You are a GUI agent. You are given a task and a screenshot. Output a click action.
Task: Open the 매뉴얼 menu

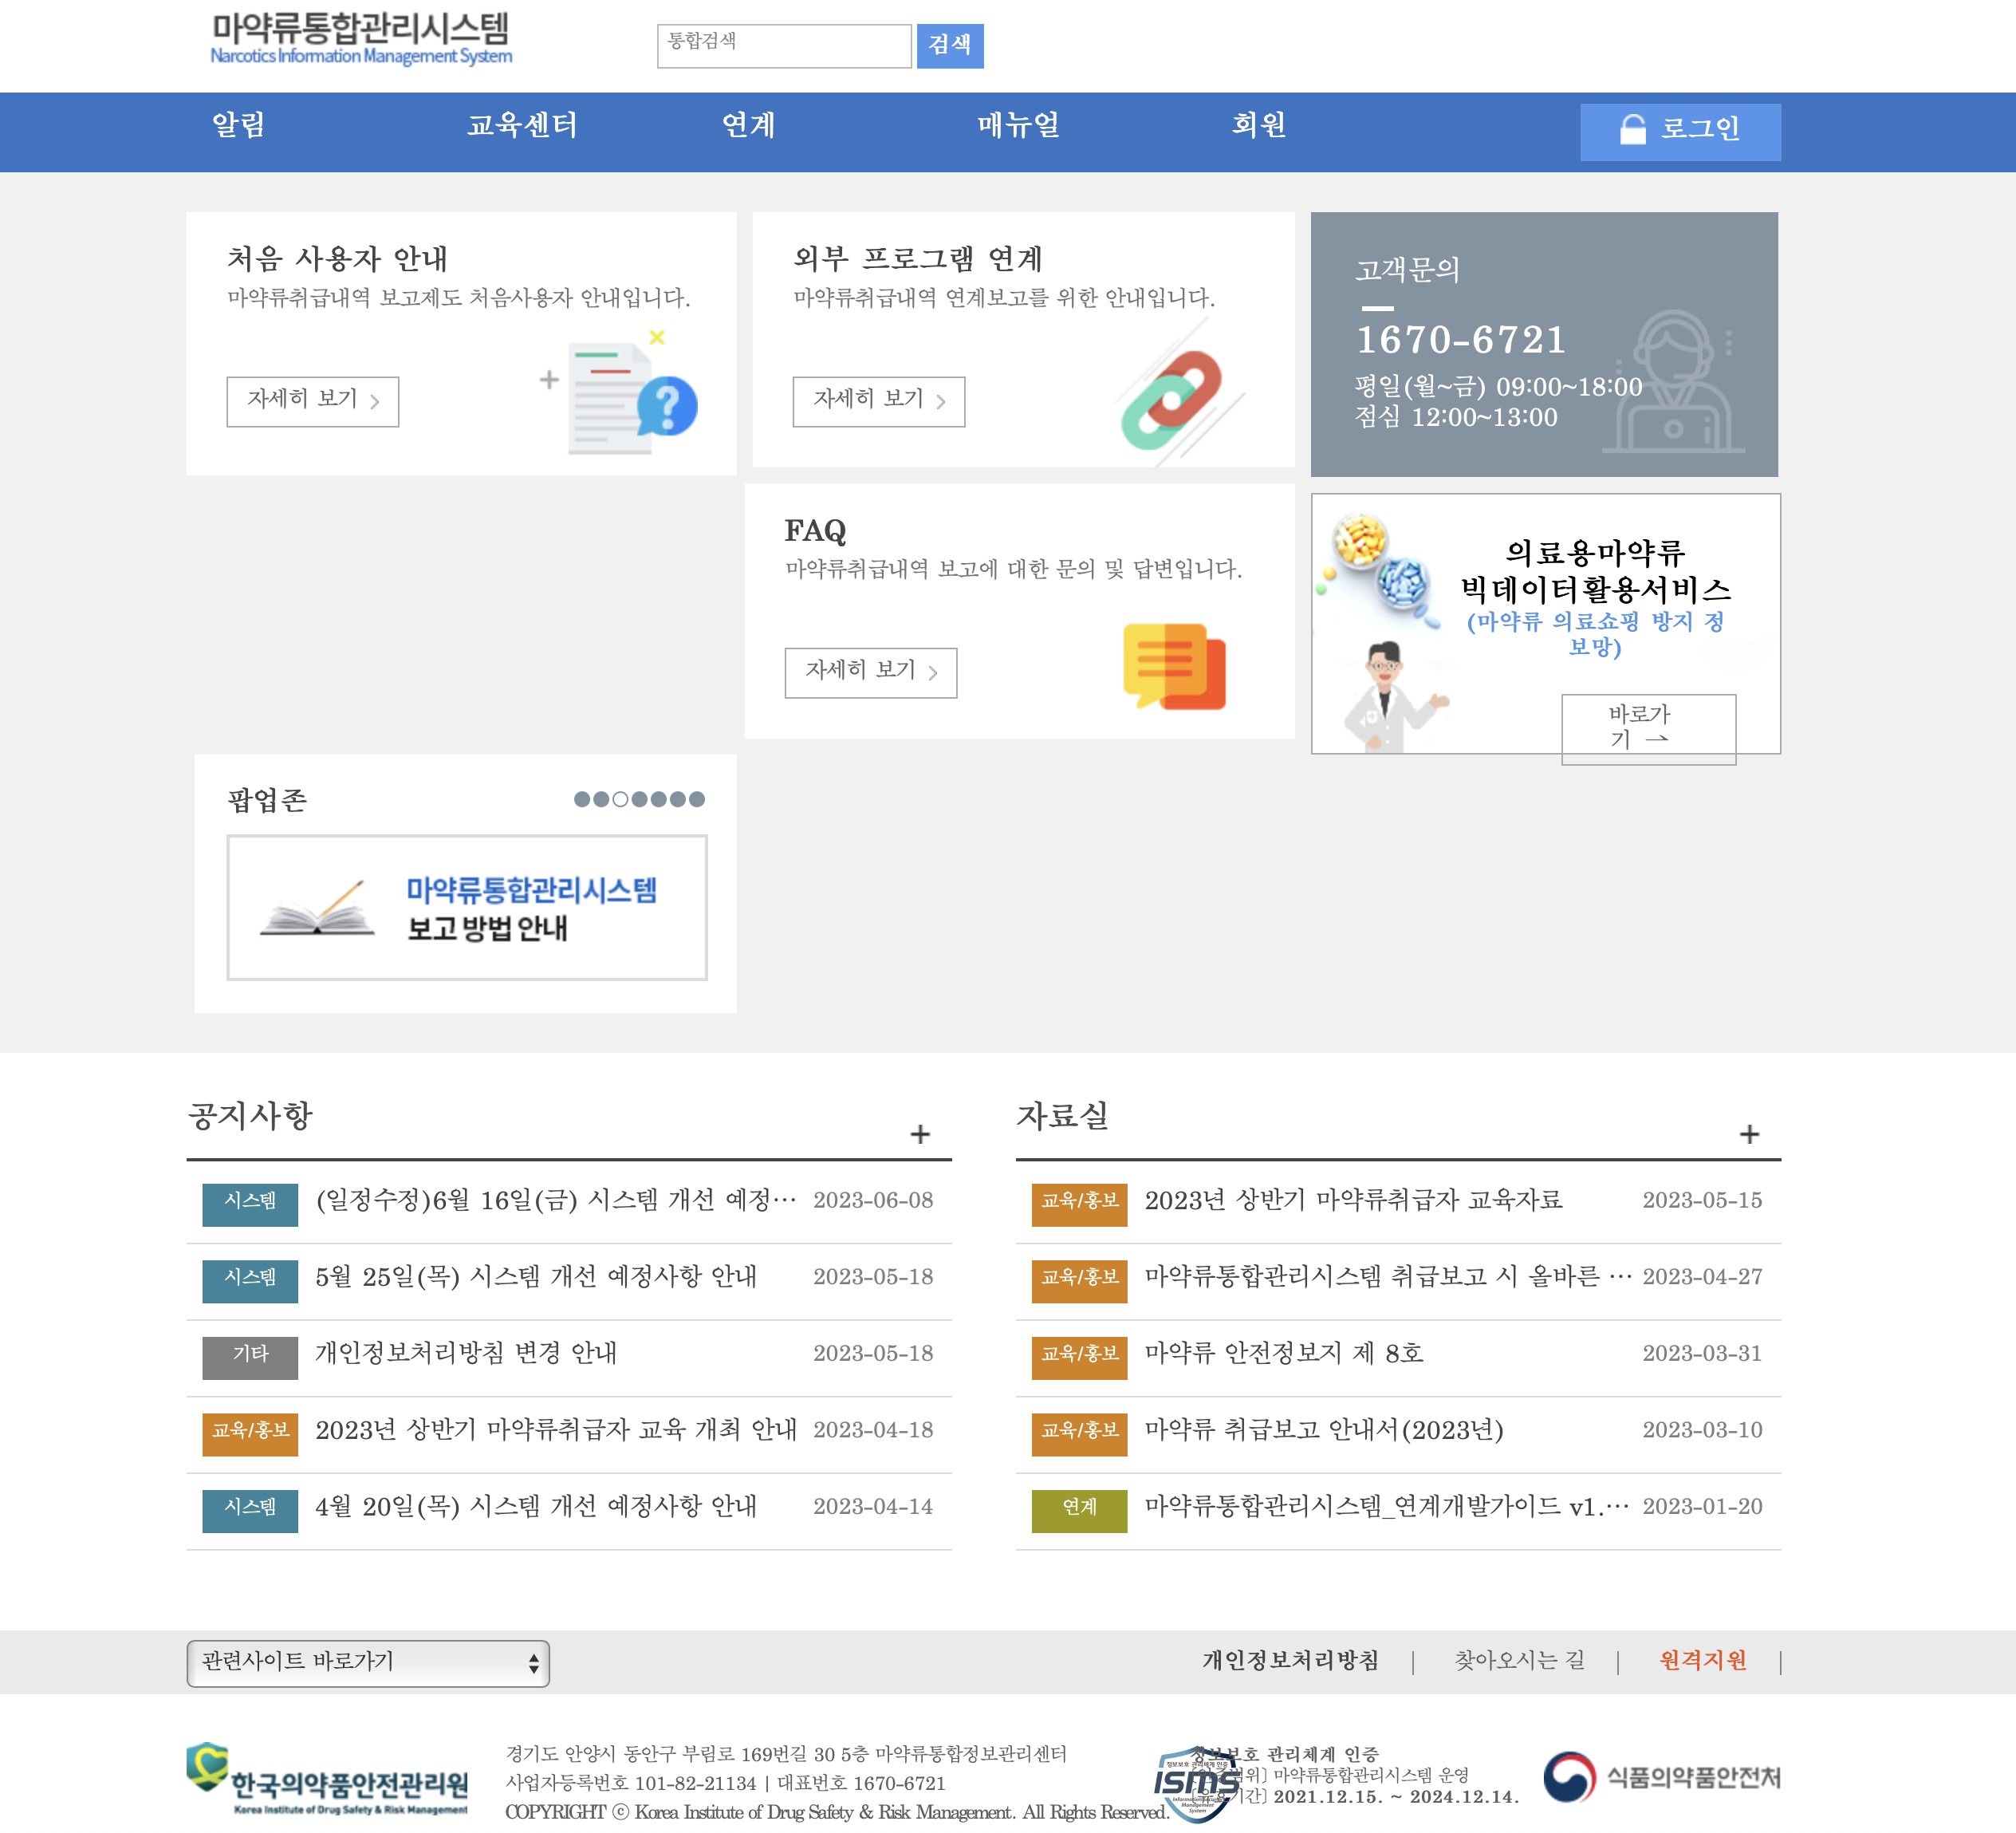click(x=1018, y=125)
